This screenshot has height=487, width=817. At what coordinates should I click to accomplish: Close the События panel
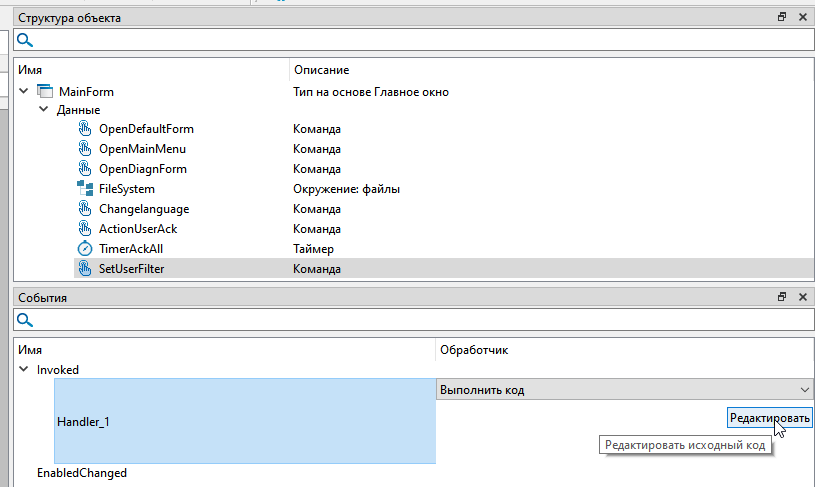click(x=802, y=298)
